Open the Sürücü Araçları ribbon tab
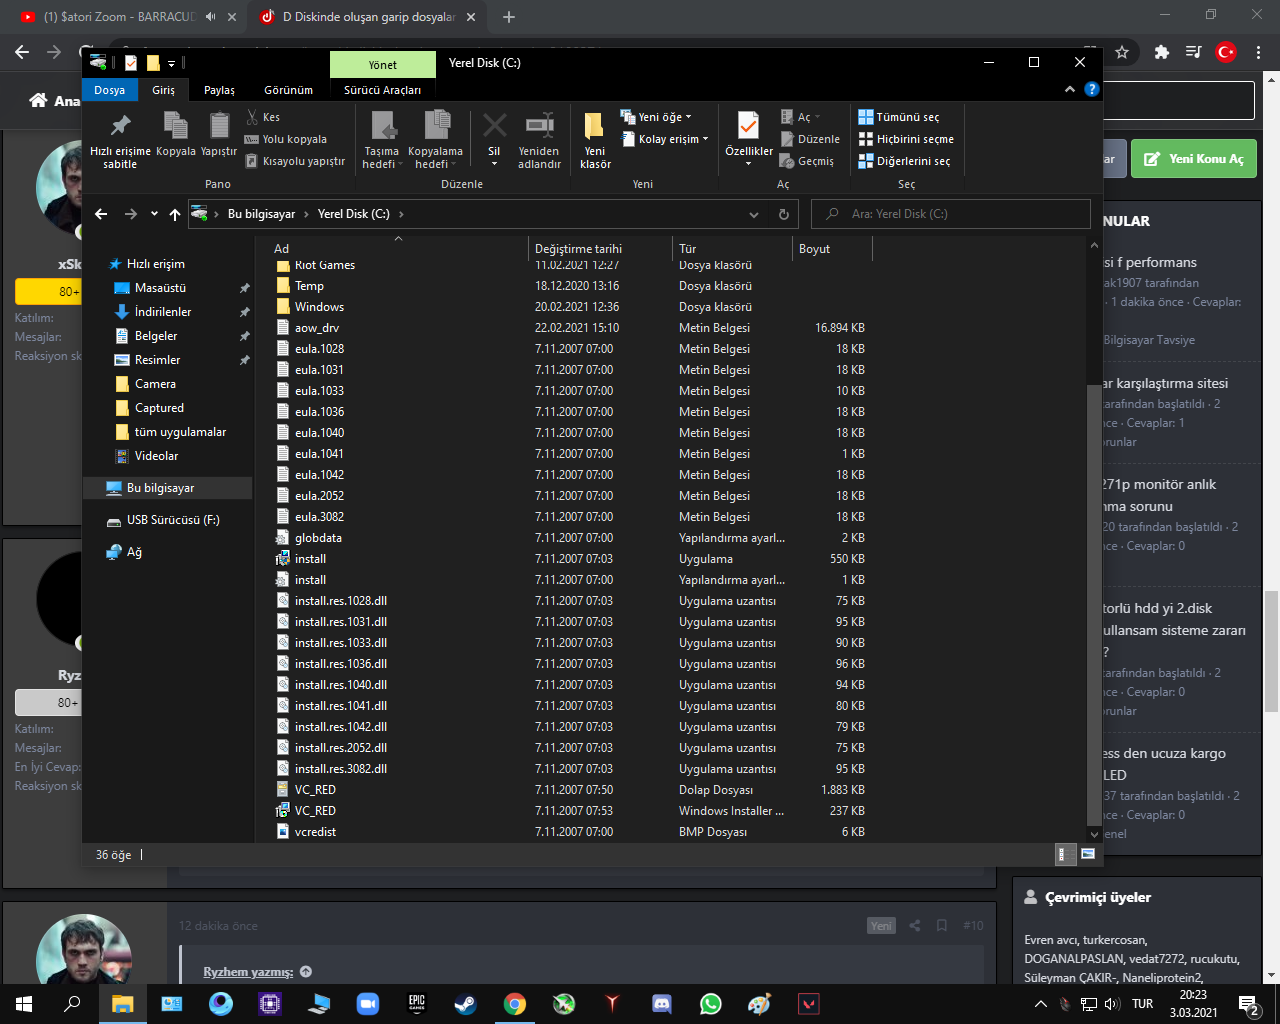 click(382, 90)
